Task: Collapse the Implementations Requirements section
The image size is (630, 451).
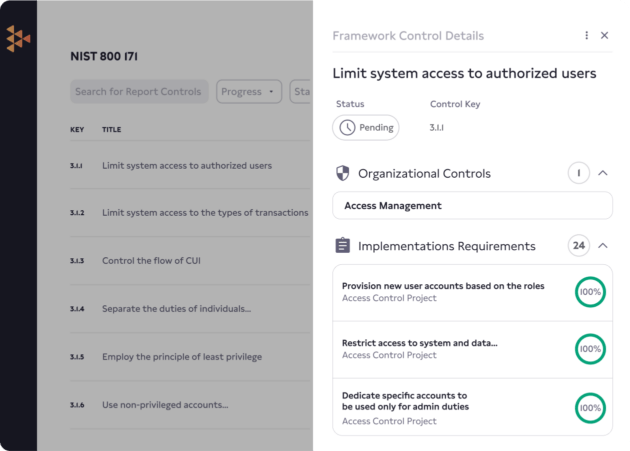Action: coord(603,246)
